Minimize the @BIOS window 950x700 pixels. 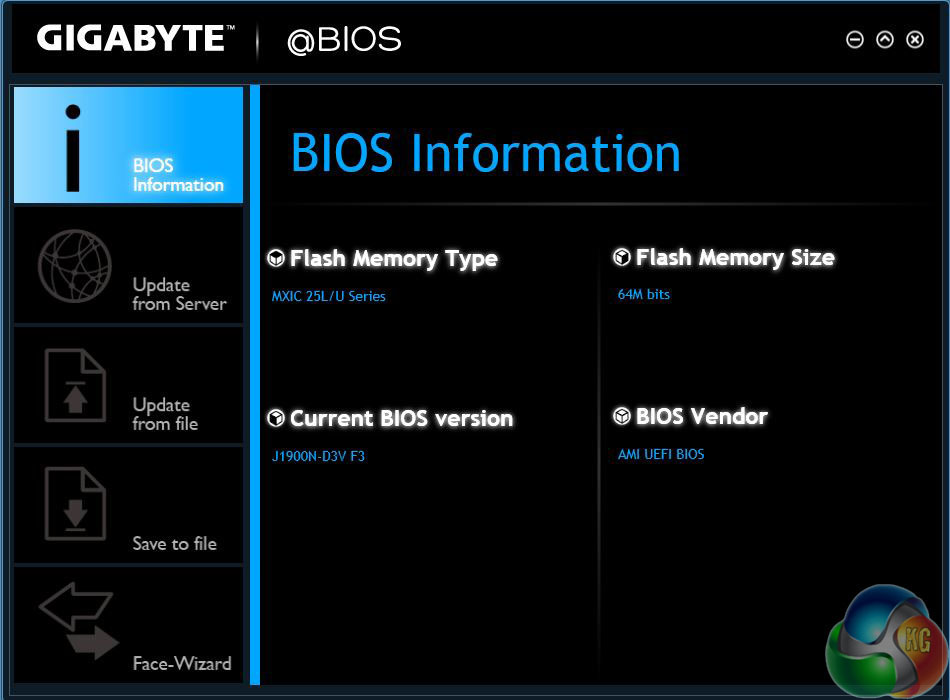click(x=854, y=40)
